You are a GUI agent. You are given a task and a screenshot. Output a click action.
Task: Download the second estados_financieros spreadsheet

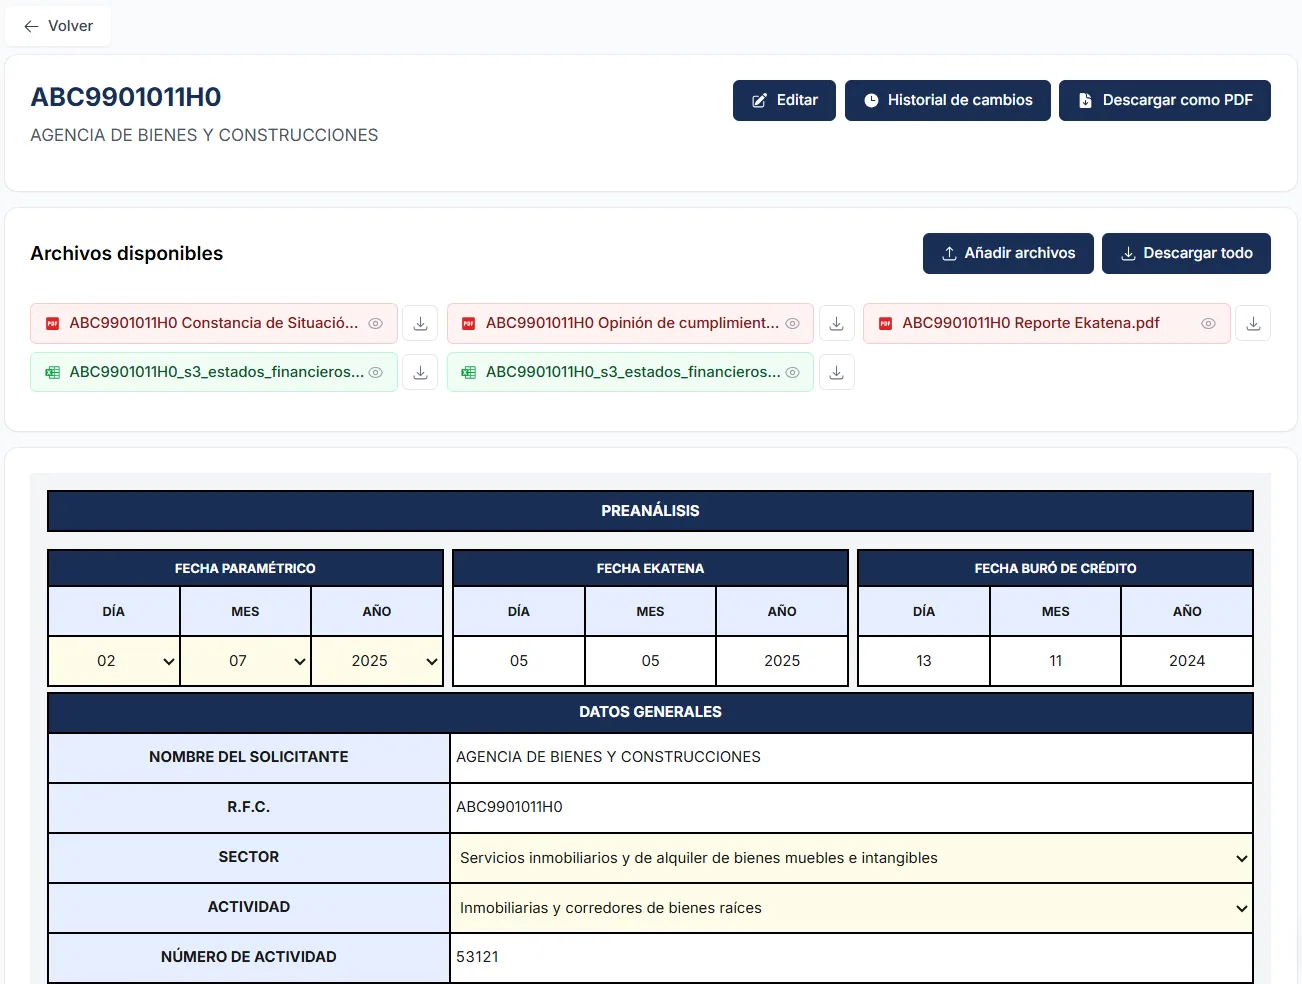837,373
